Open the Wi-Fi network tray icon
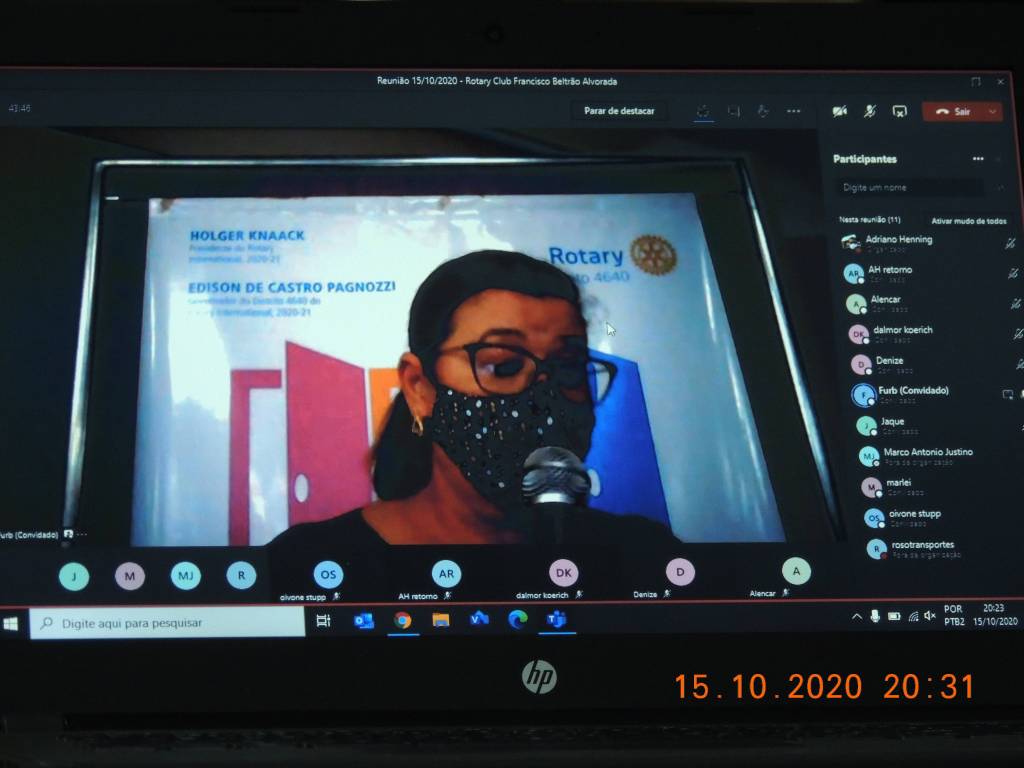Screen dimensions: 1024x768 click(x=913, y=616)
